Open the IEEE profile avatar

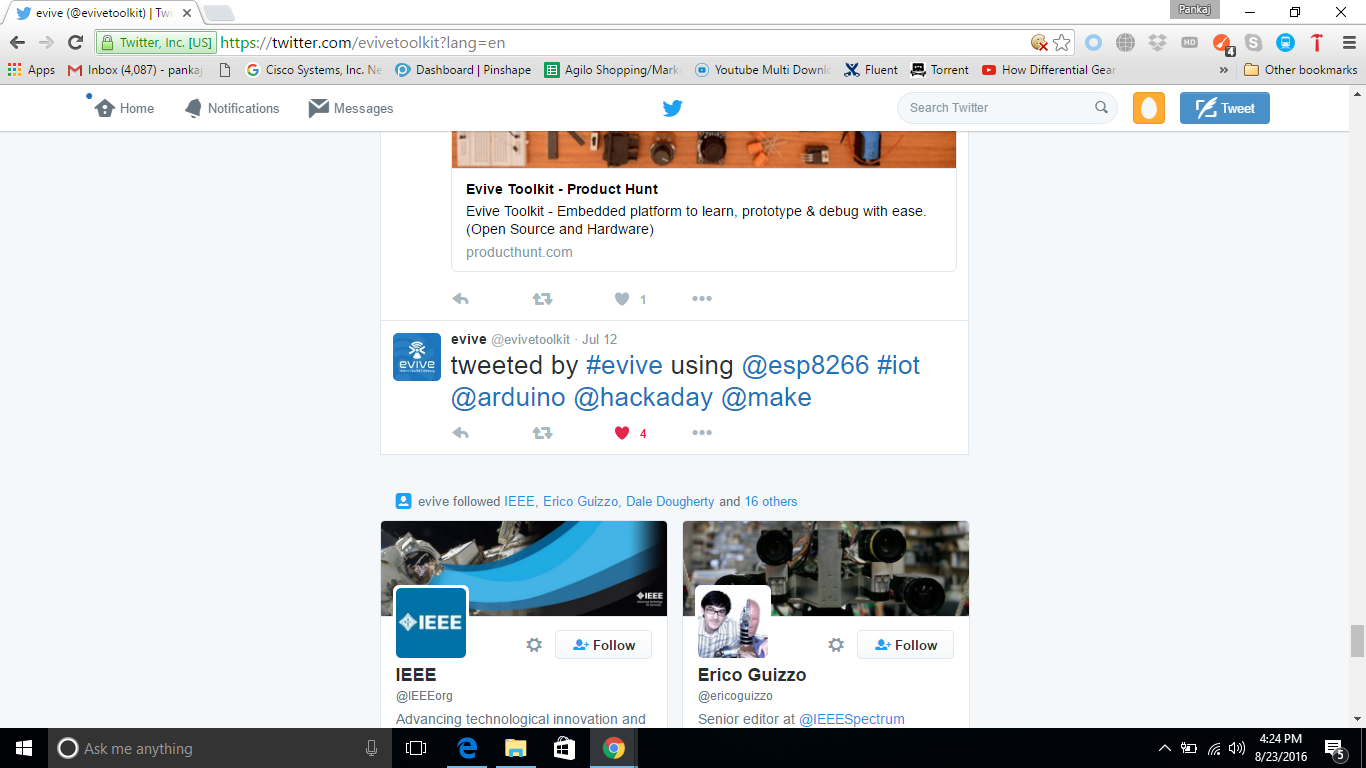click(x=431, y=622)
